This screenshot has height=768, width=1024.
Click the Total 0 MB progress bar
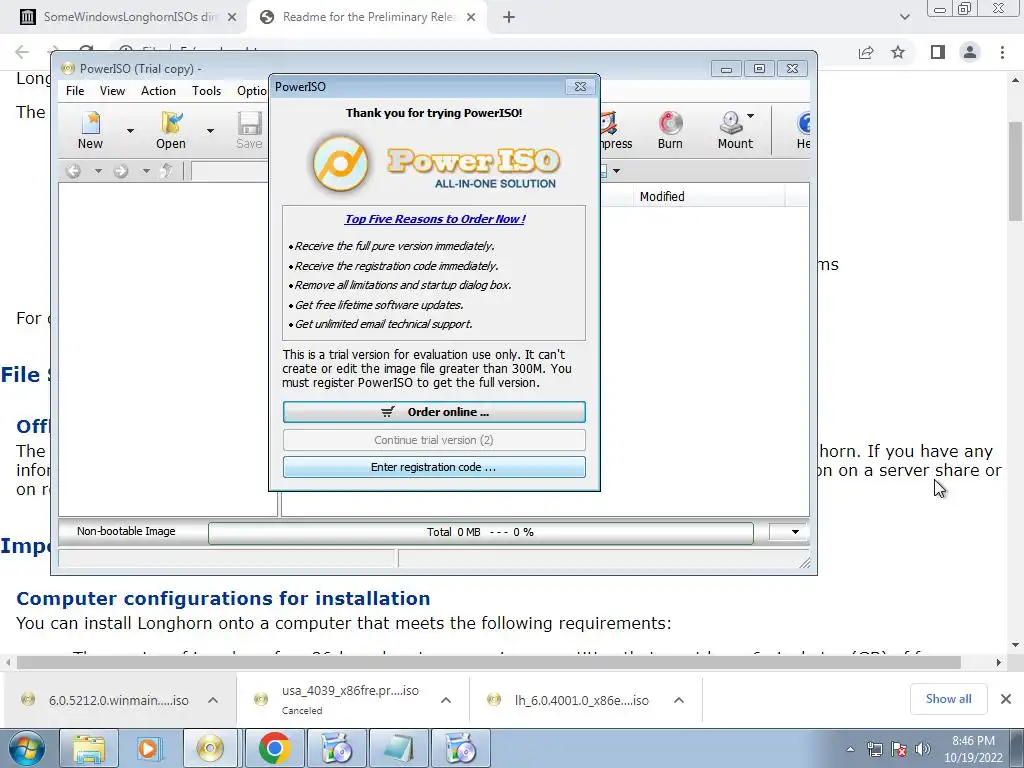click(481, 532)
